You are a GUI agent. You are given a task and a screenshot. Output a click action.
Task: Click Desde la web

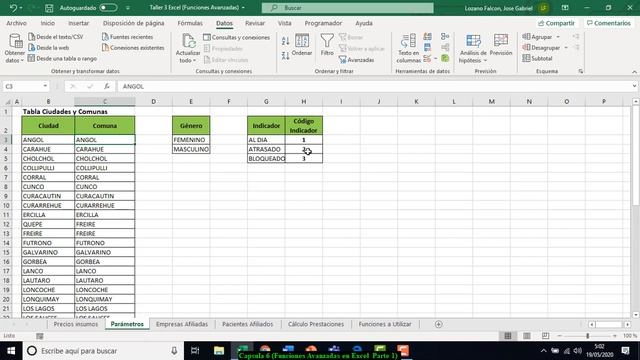point(49,48)
